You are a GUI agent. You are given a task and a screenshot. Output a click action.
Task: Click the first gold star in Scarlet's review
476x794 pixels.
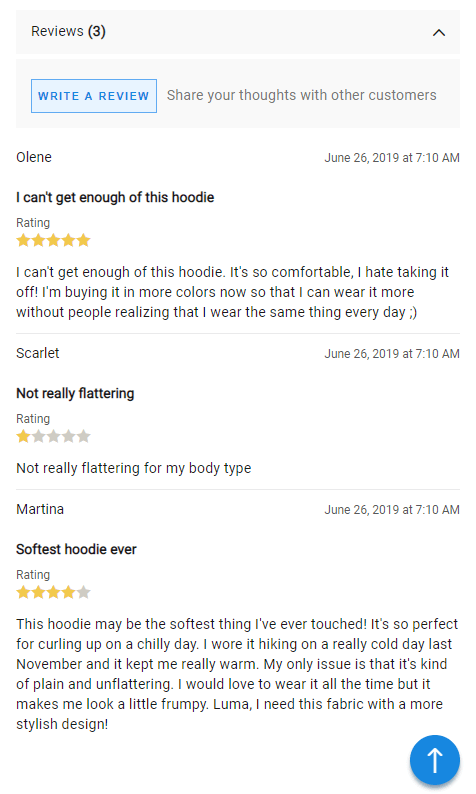coord(23,436)
